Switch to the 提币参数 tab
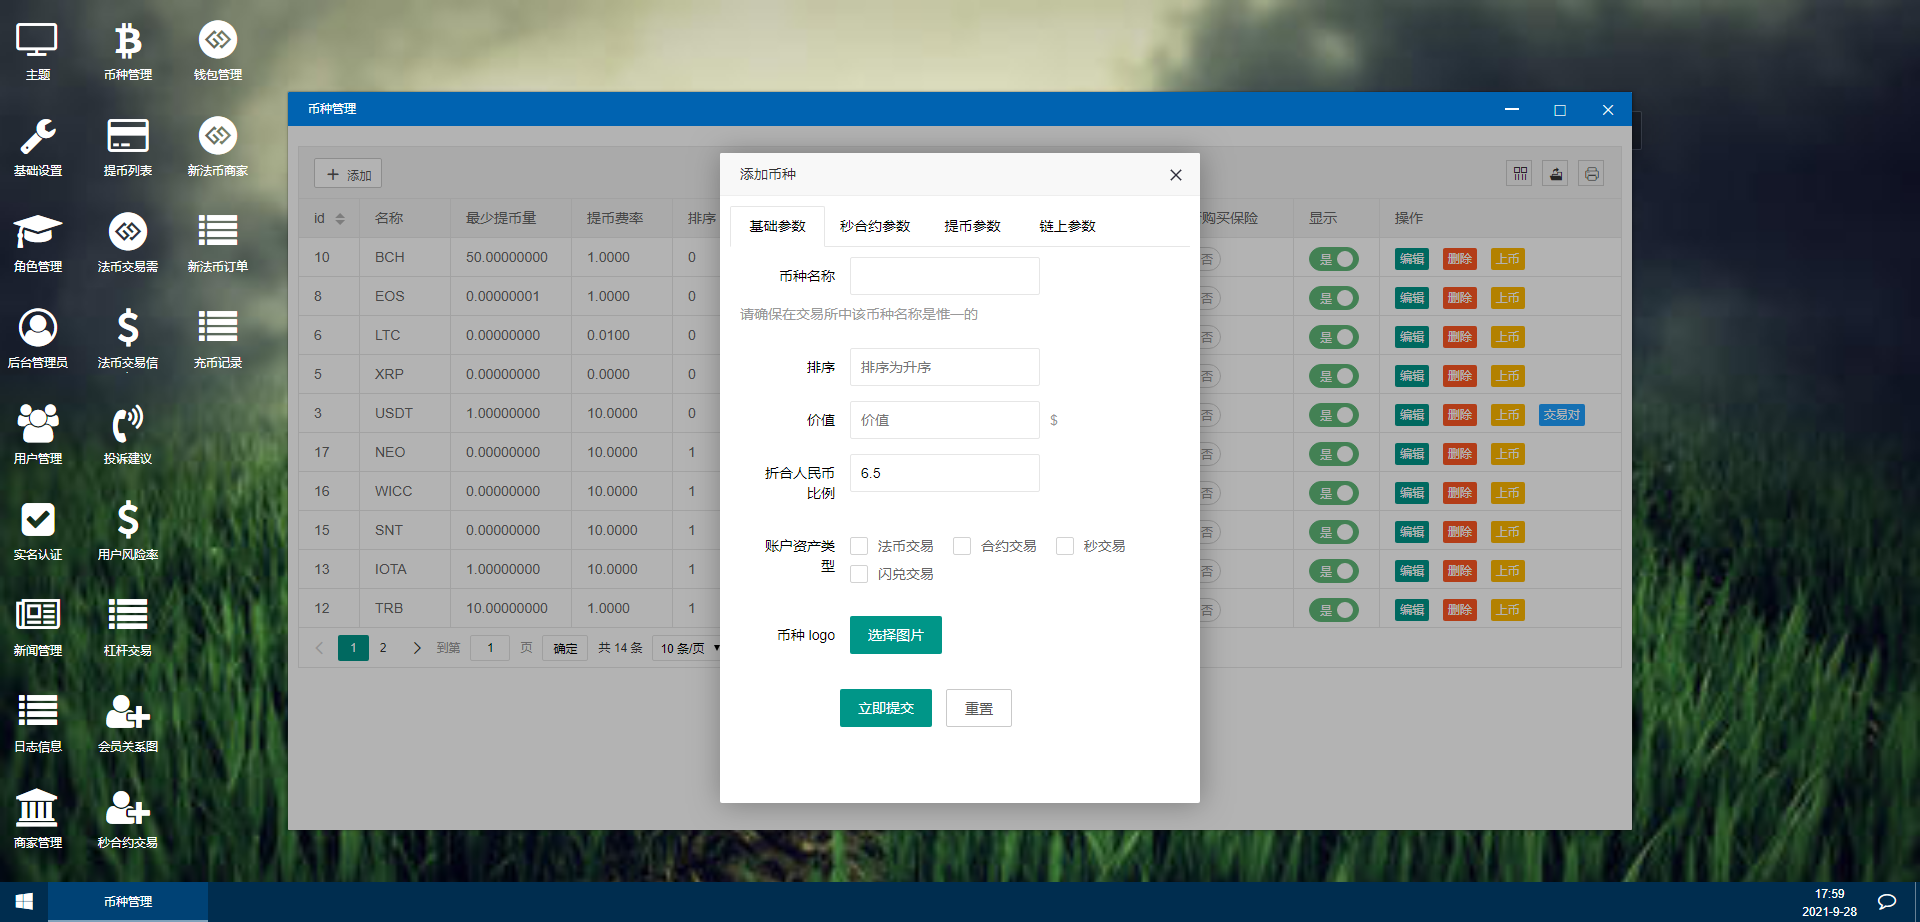This screenshot has height=922, width=1920. [972, 226]
